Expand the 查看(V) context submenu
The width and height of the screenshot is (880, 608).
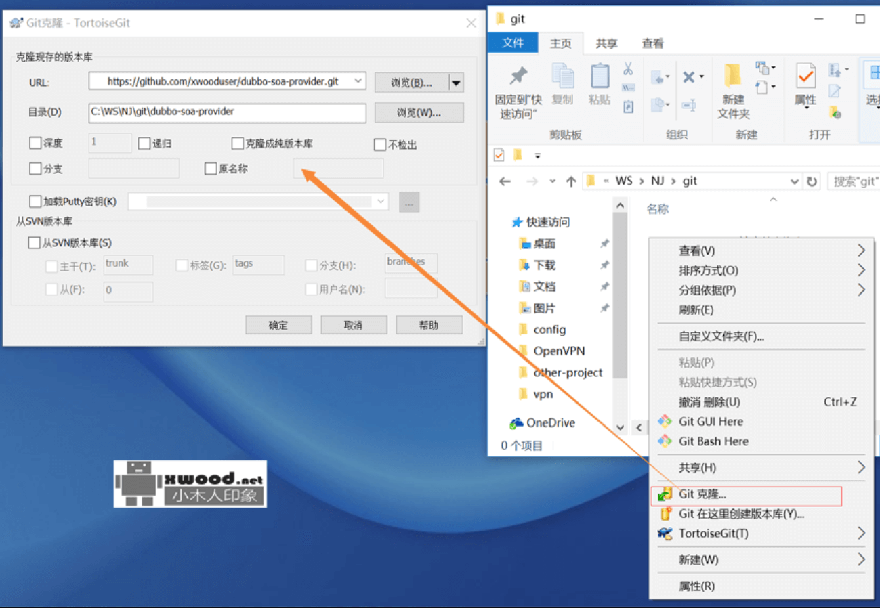coord(759,250)
